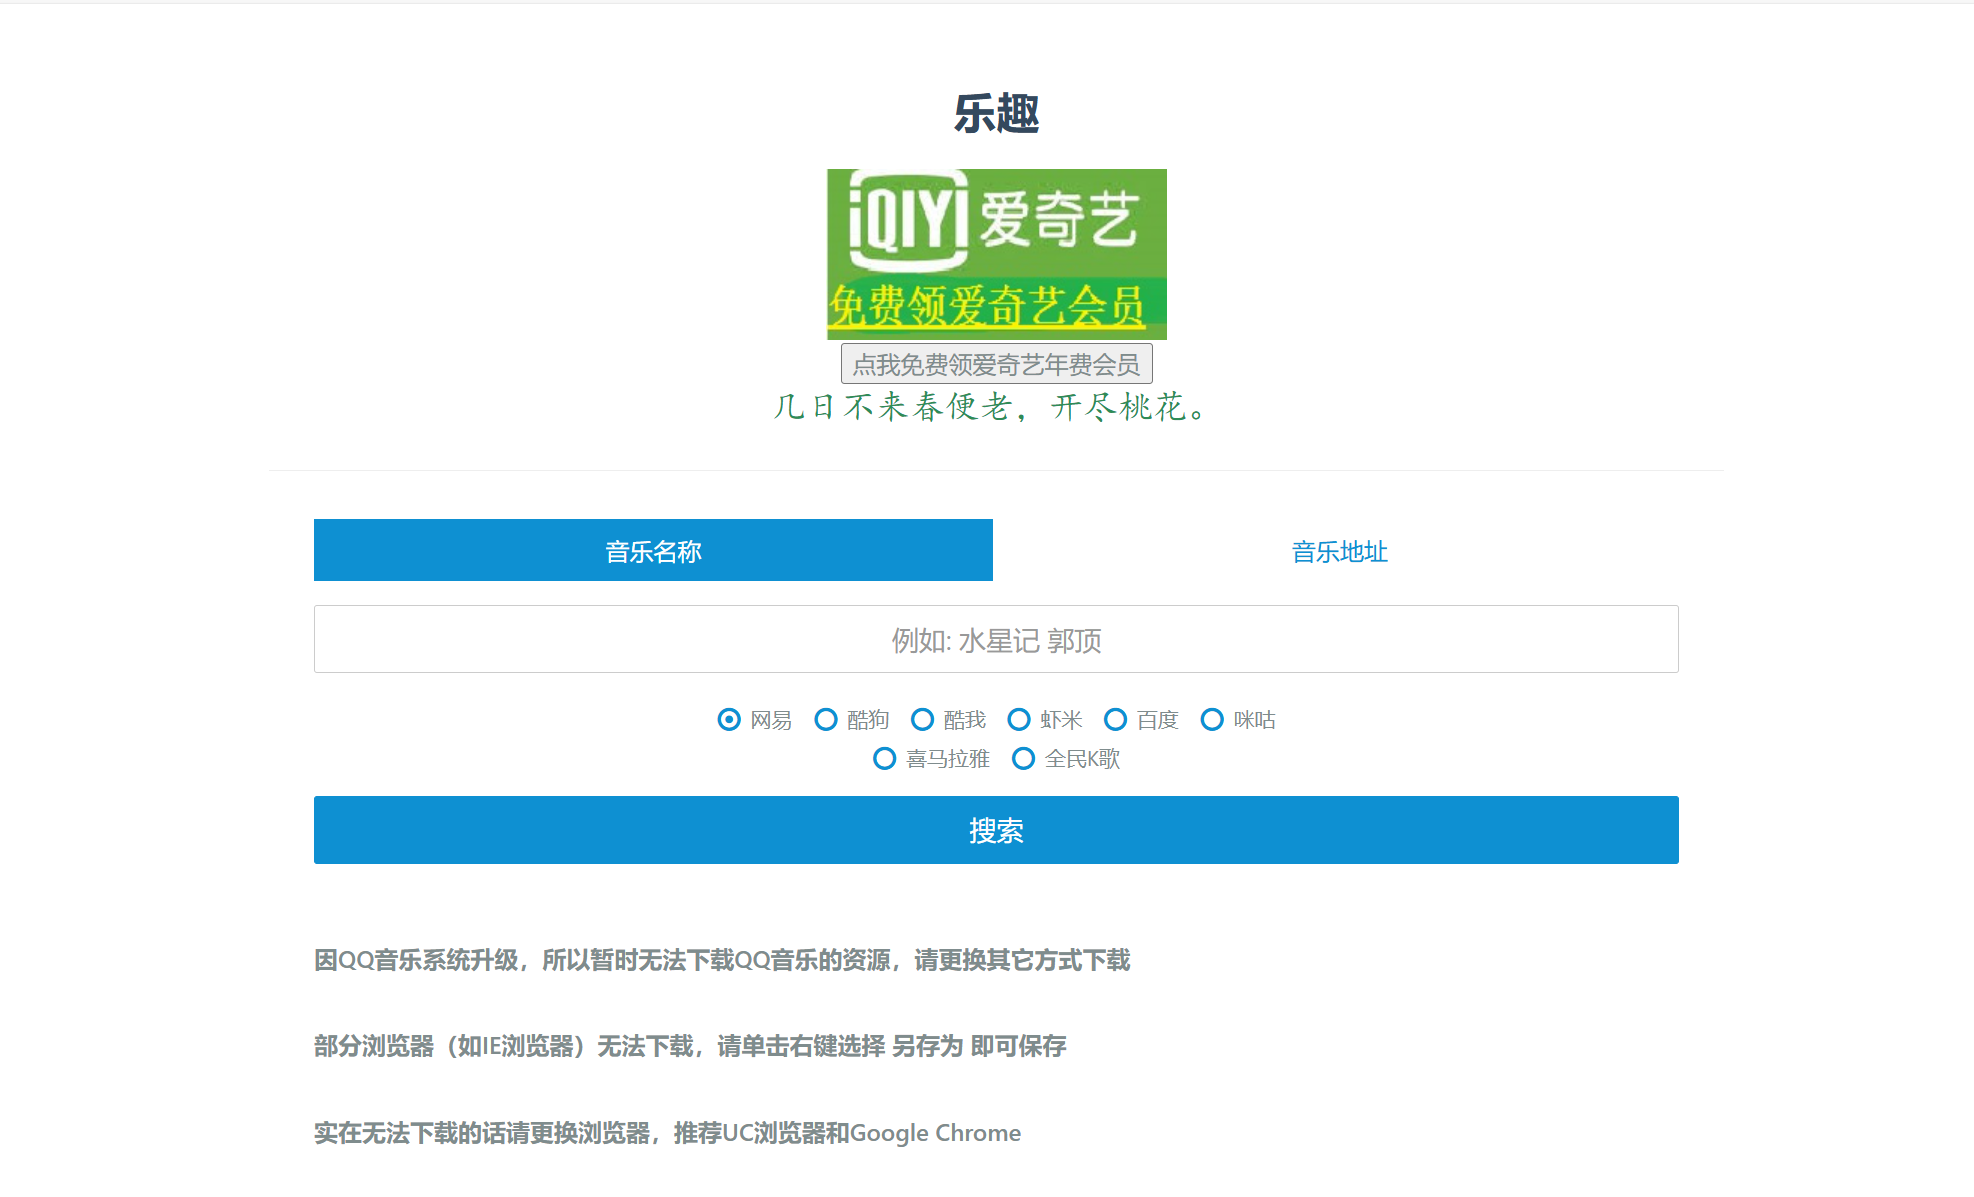Click the IE浏览器 download tip text
Screen dimensions: 1974x1197
690,1046
